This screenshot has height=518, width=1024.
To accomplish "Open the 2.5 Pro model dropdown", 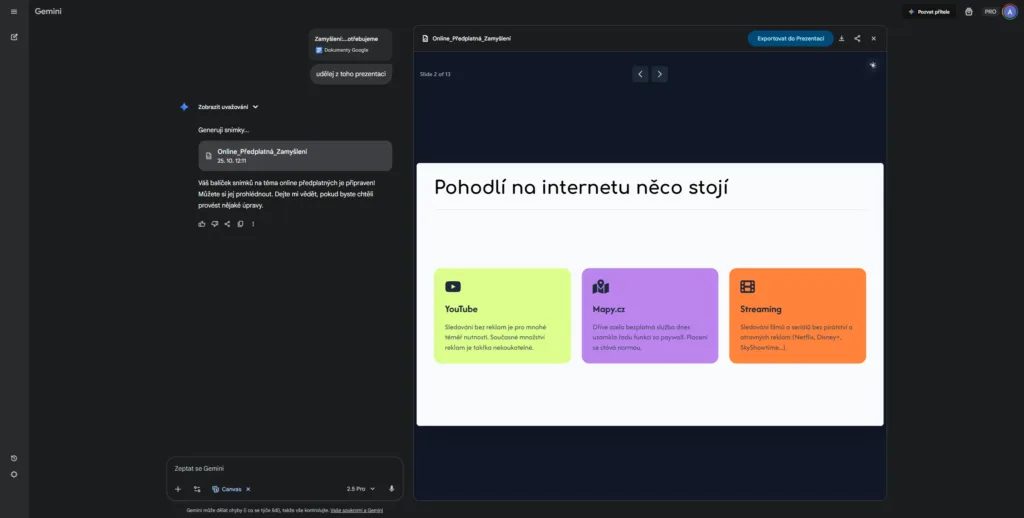I will point(360,489).
